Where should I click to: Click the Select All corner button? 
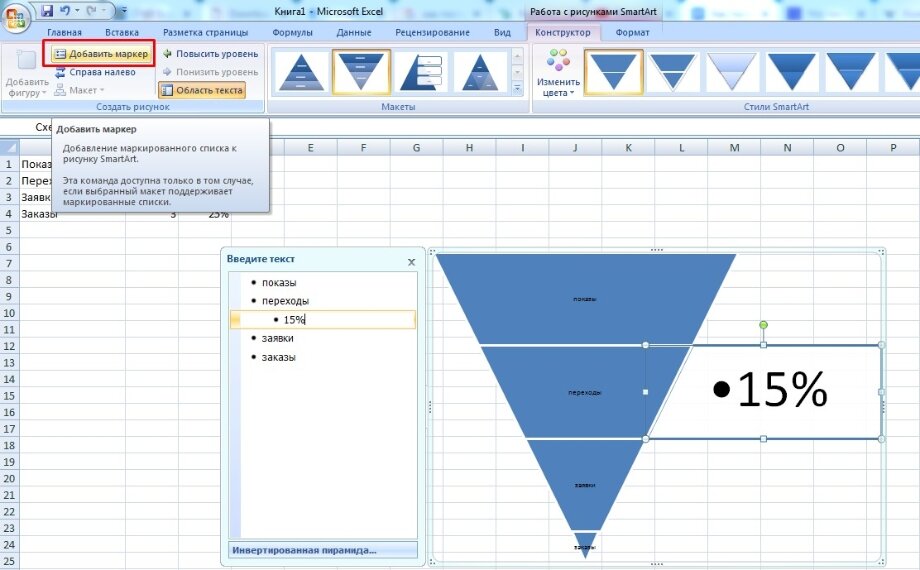[x=9, y=147]
